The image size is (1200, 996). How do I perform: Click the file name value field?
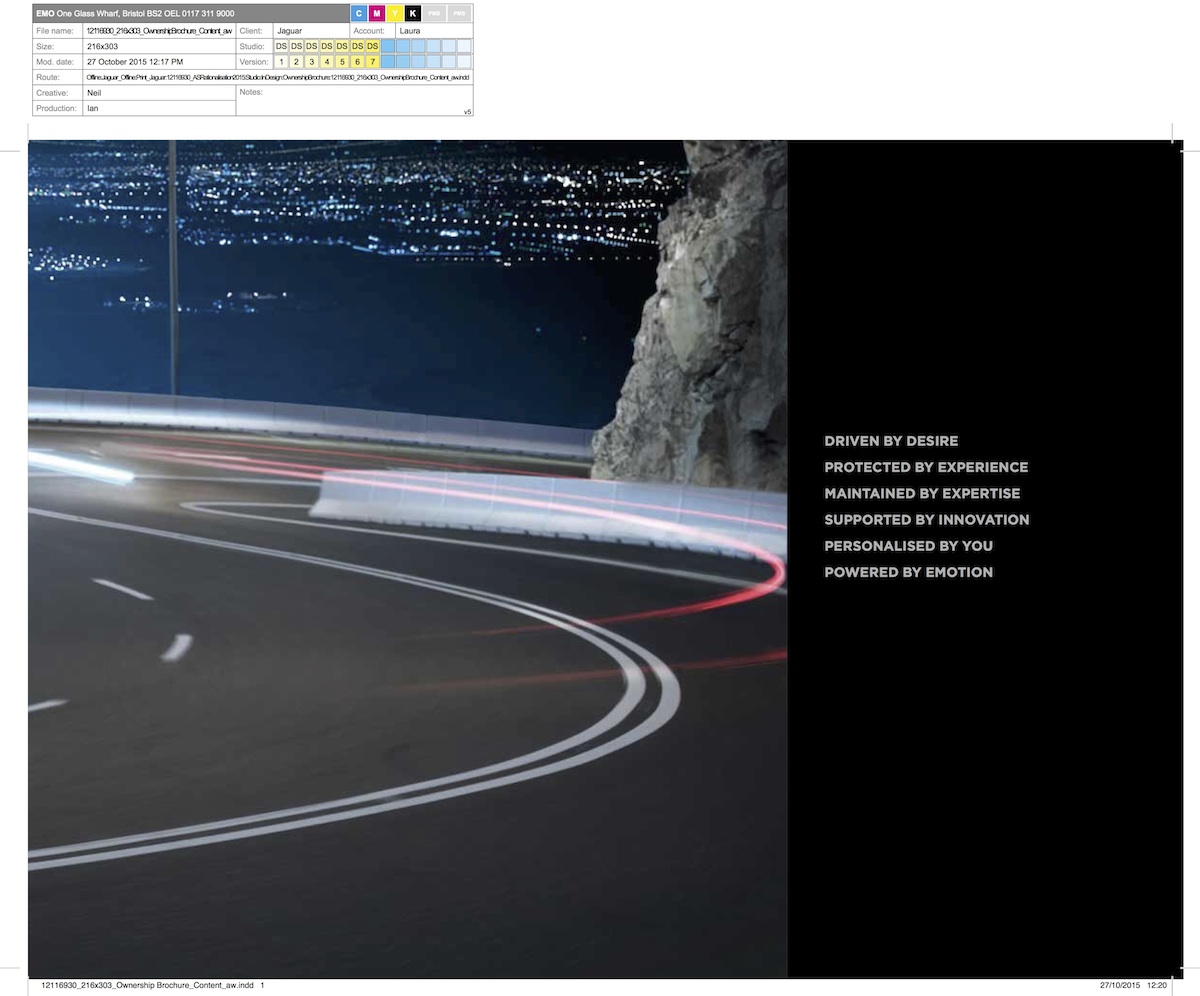(159, 31)
